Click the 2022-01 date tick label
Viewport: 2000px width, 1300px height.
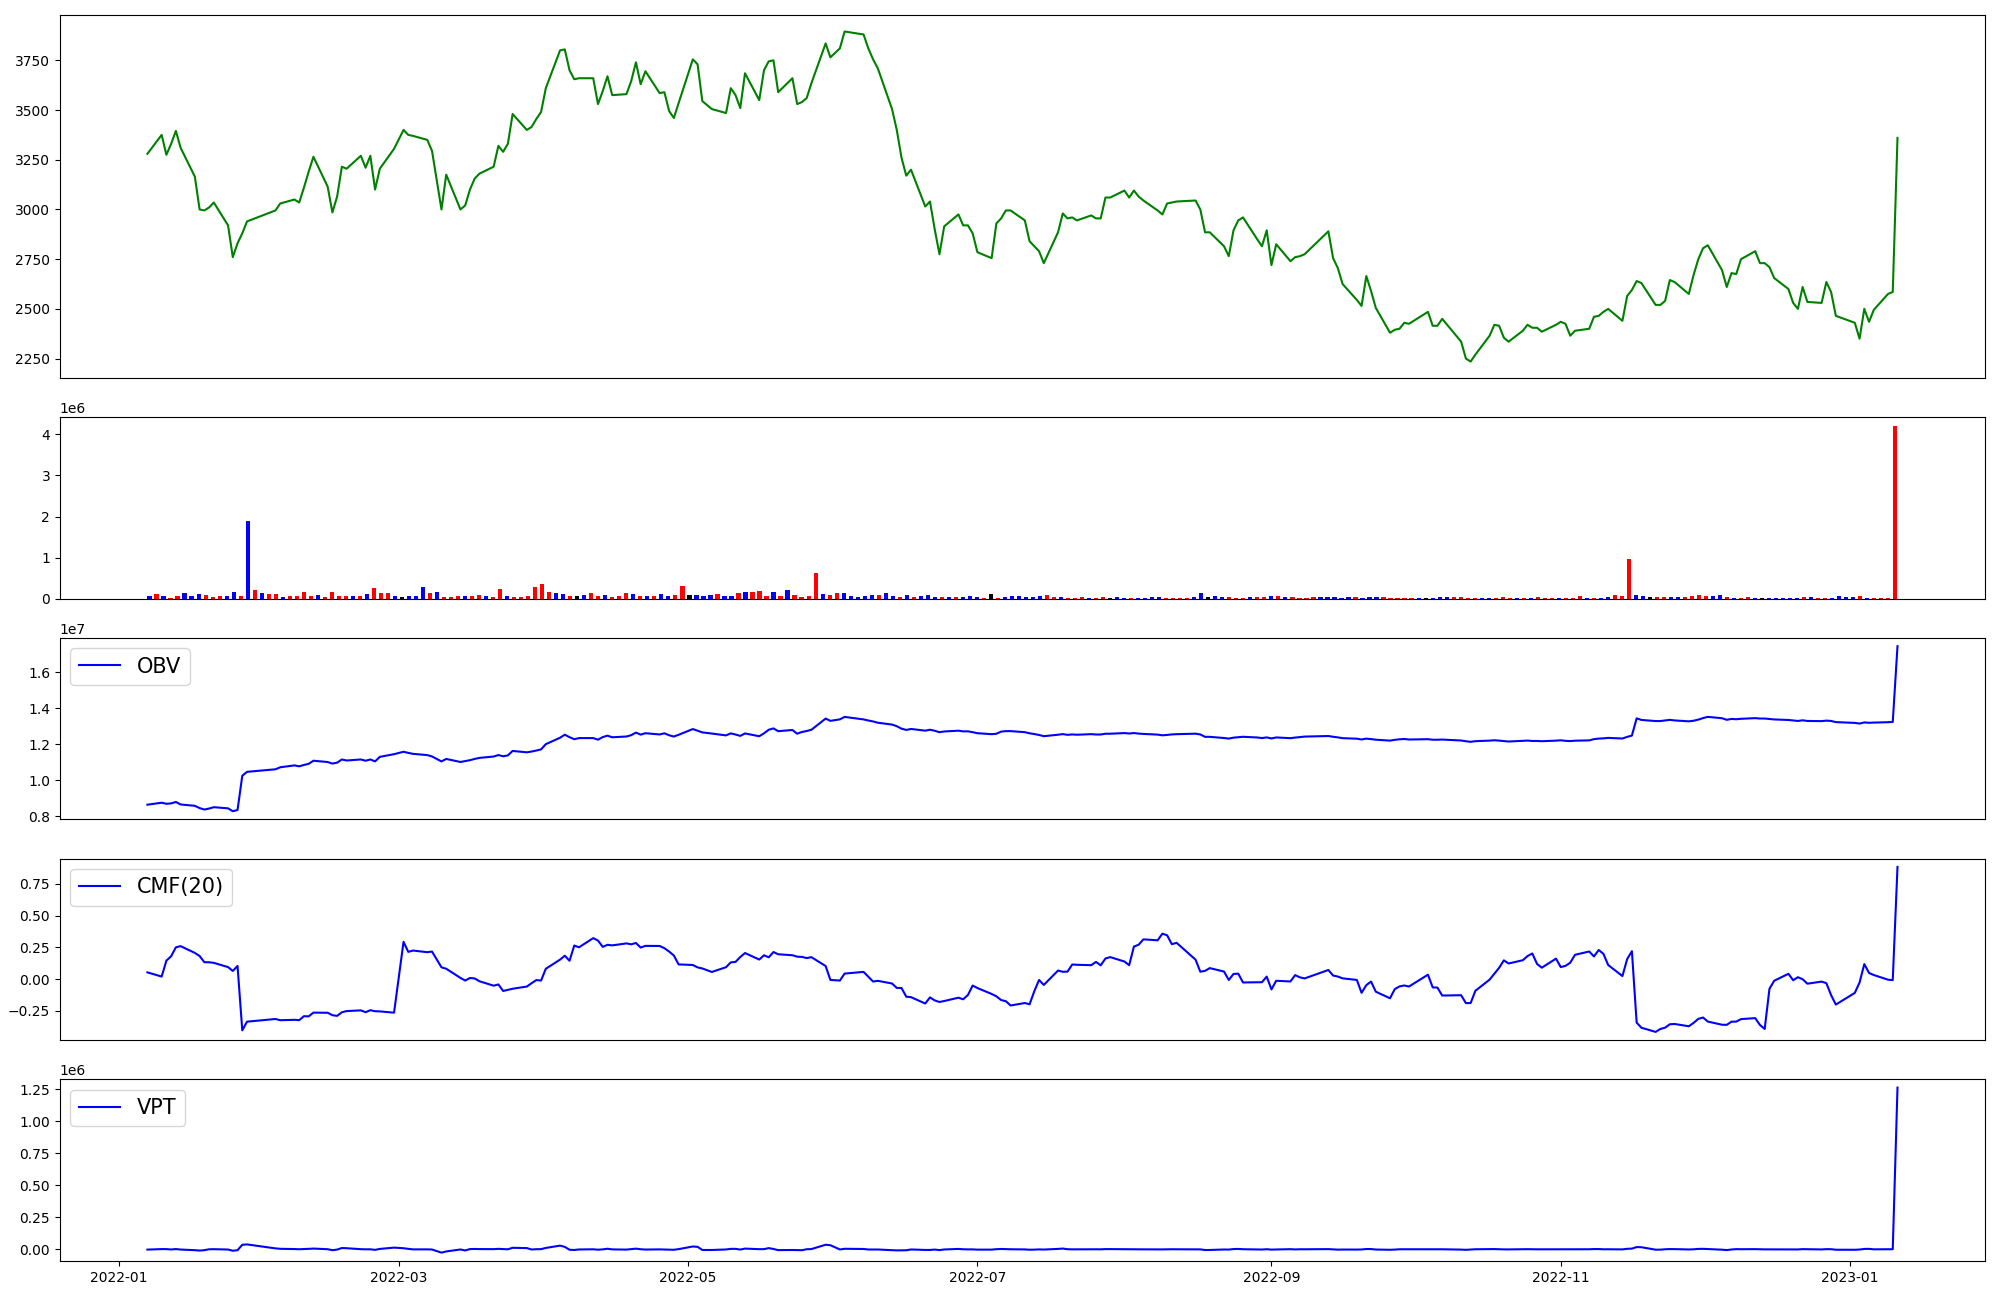tap(119, 1277)
